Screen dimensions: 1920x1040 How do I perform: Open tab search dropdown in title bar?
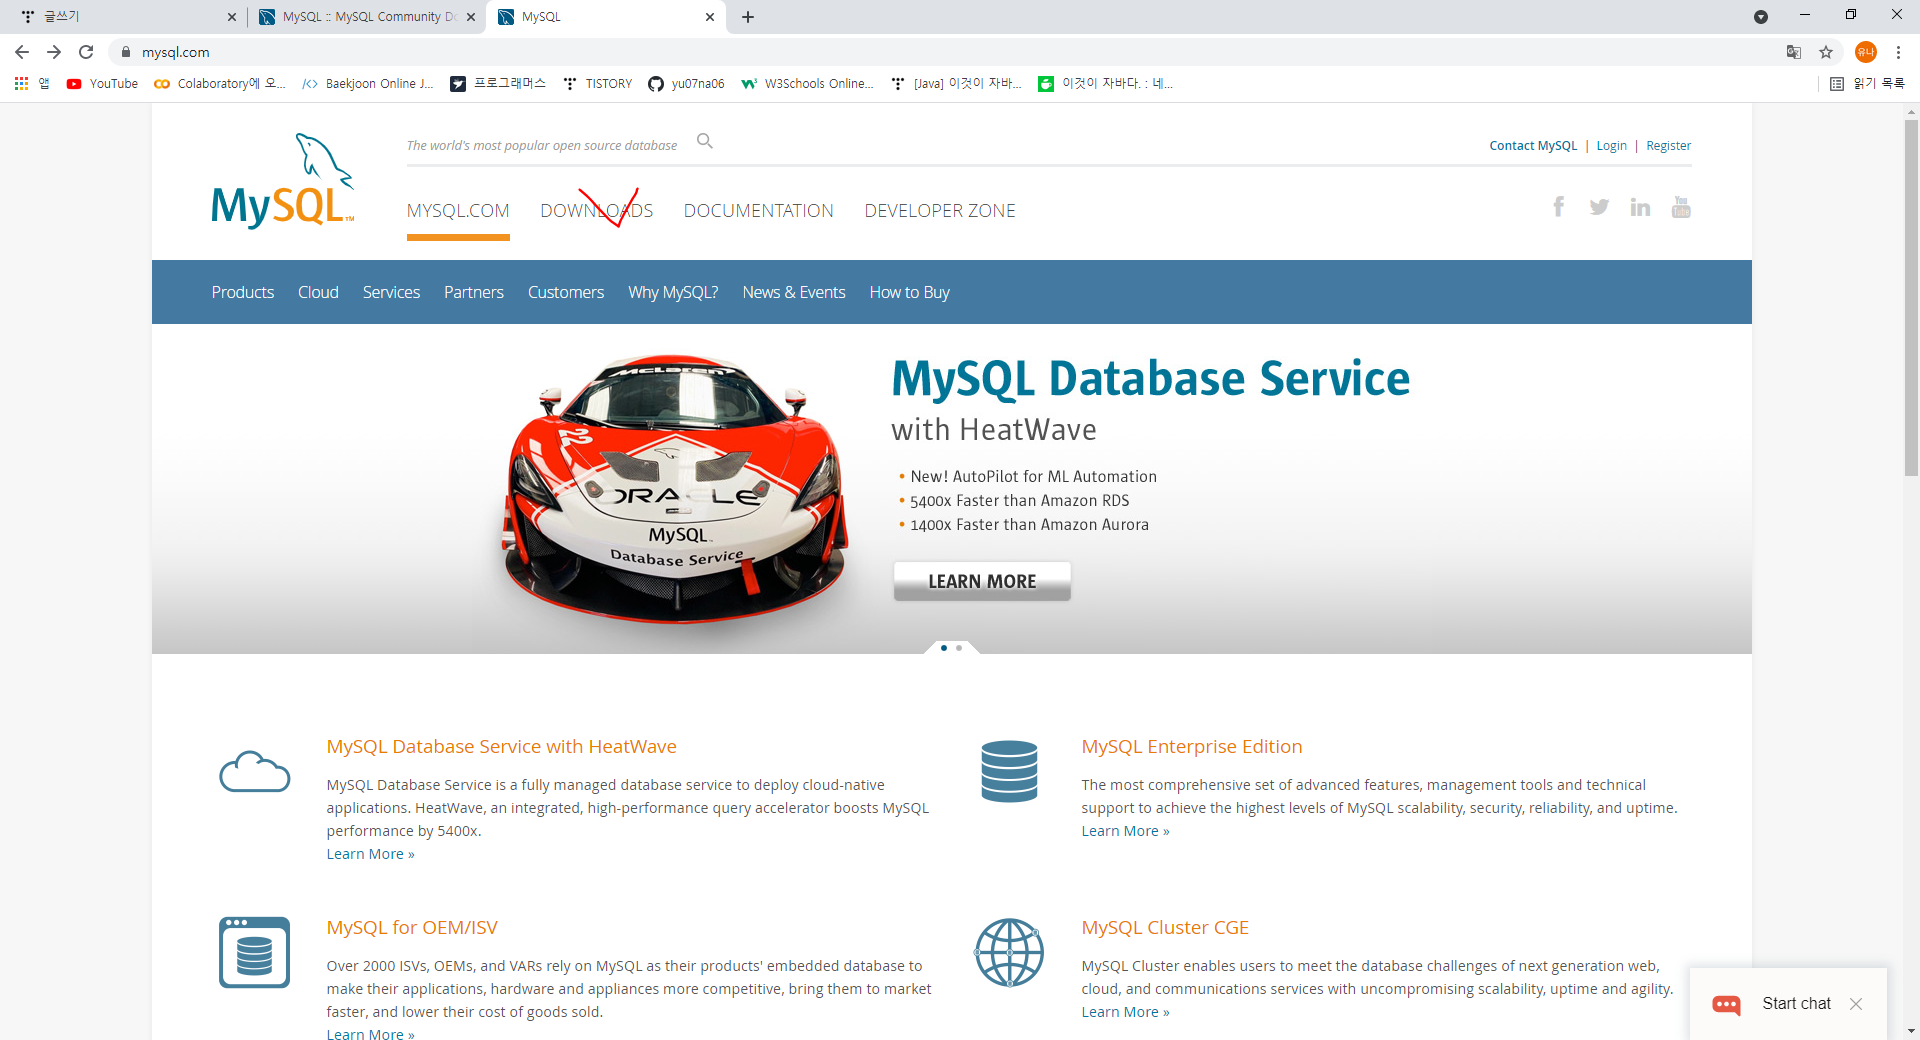pos(1761,17)
